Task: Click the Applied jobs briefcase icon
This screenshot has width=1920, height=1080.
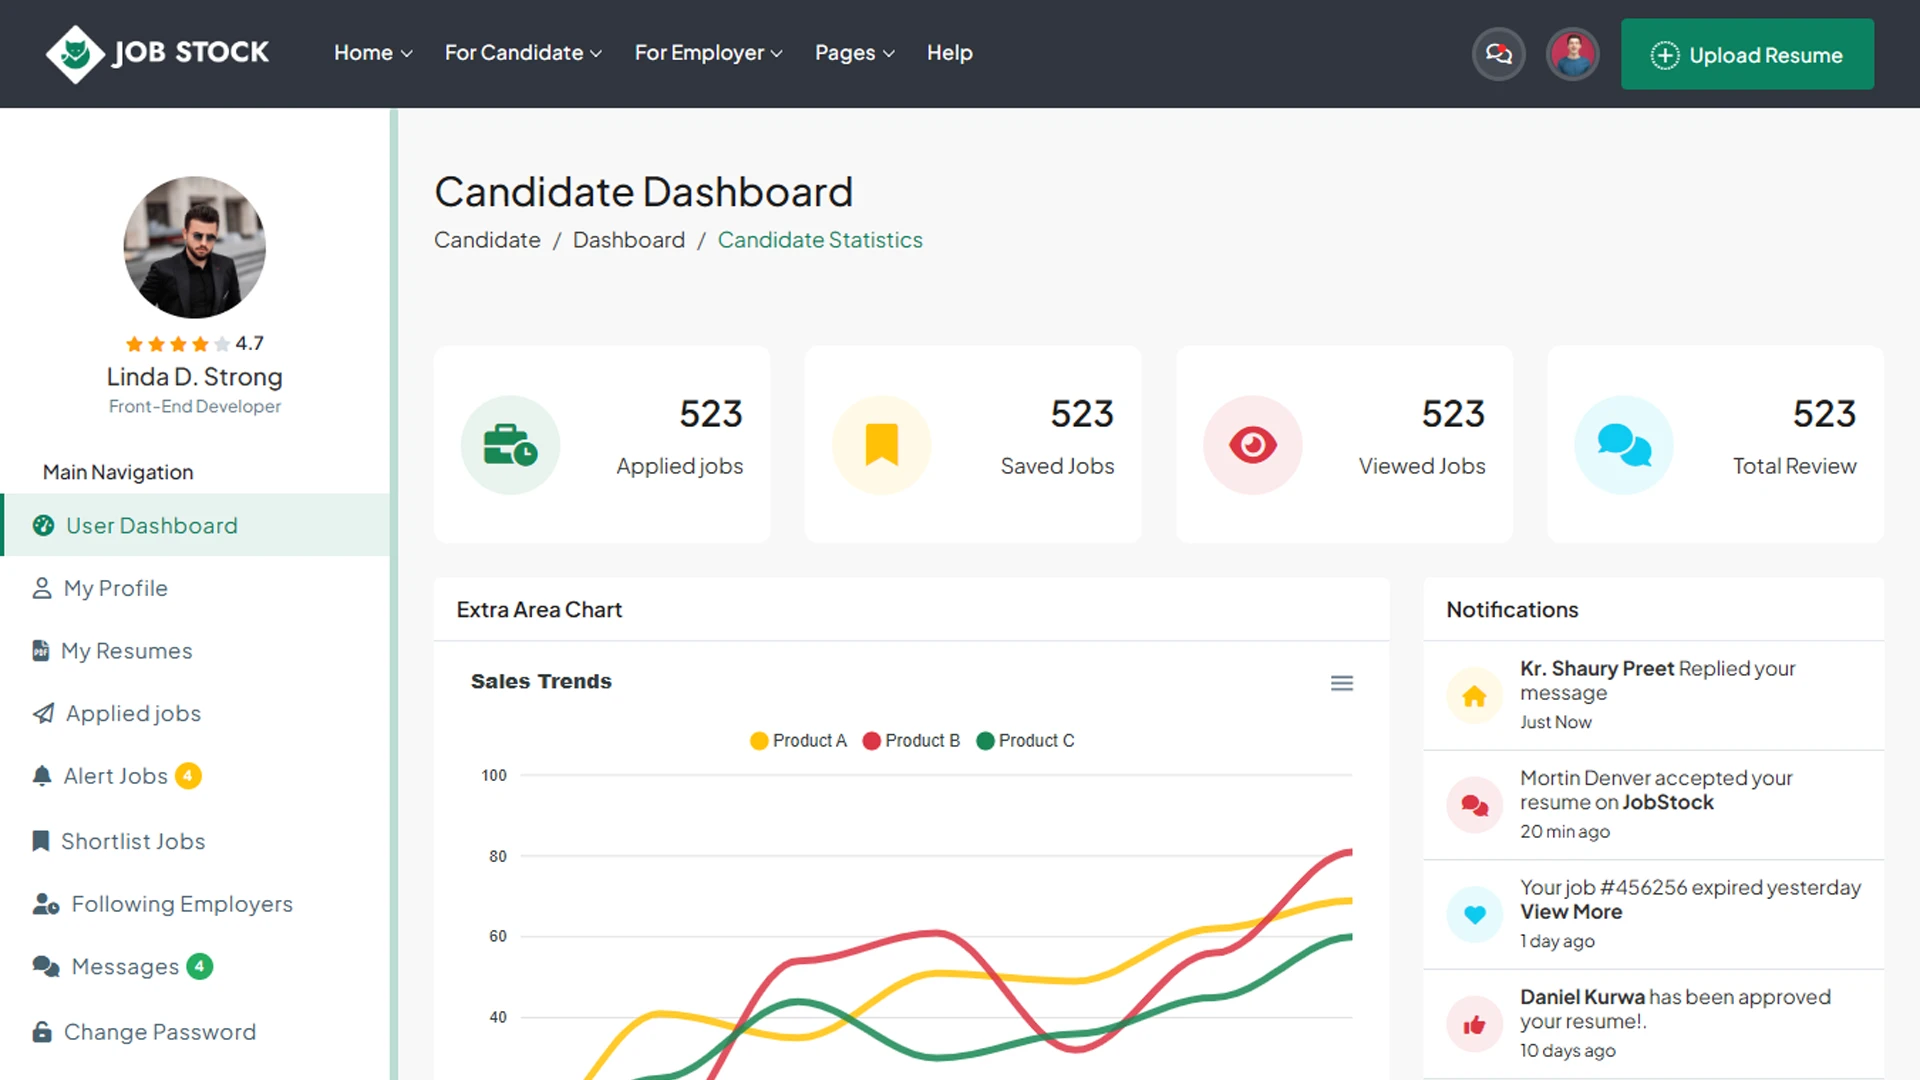Action: pyautogui.click(x=510, y=445)
